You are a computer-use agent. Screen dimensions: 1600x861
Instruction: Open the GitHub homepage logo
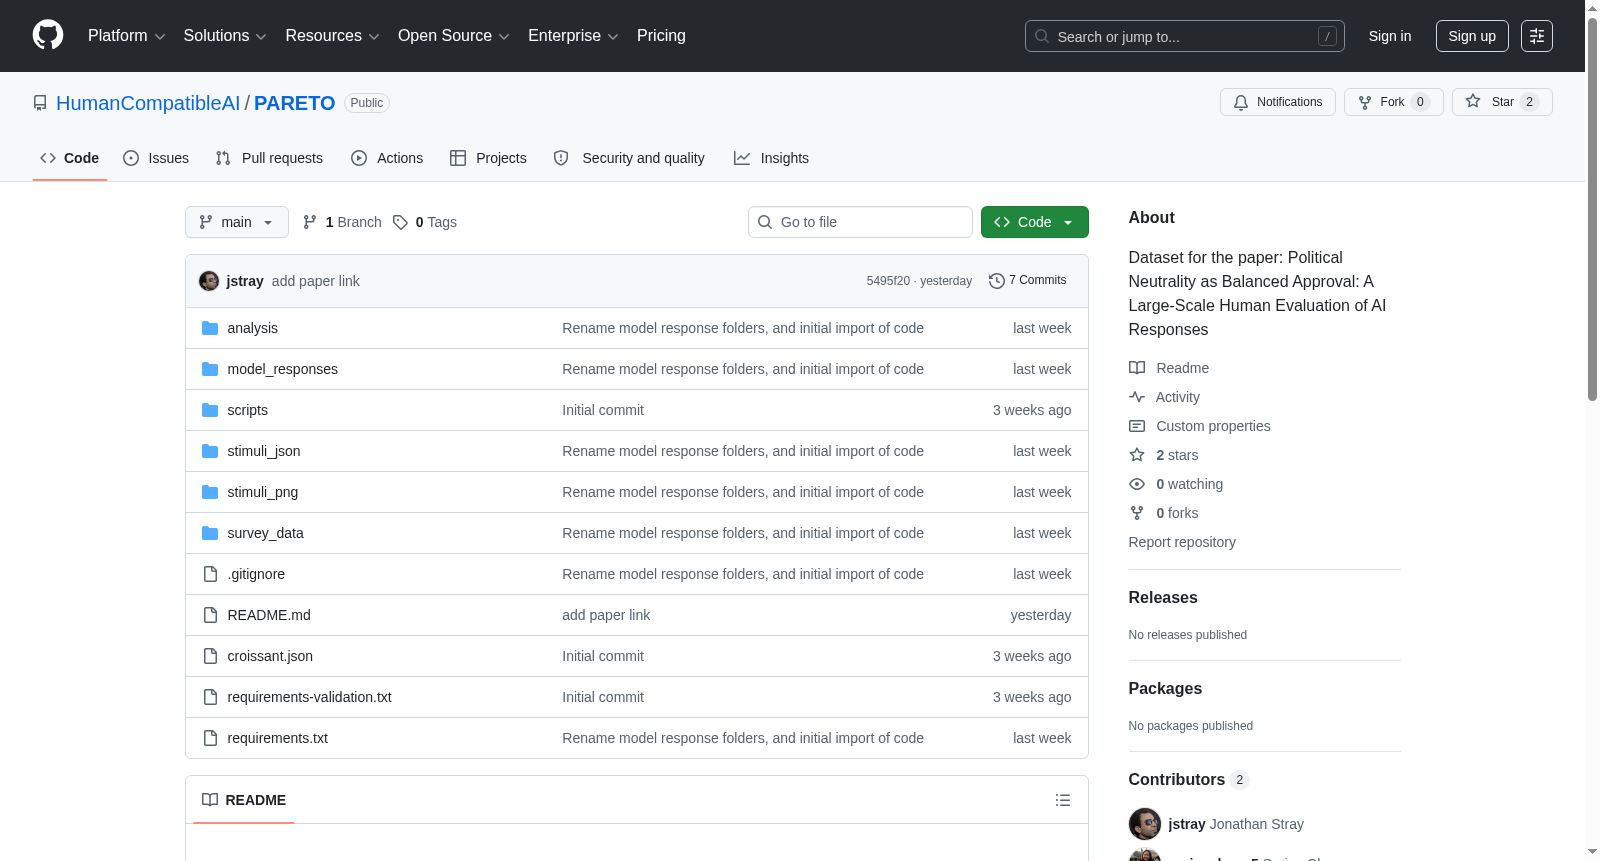click(x=48, y=35)
